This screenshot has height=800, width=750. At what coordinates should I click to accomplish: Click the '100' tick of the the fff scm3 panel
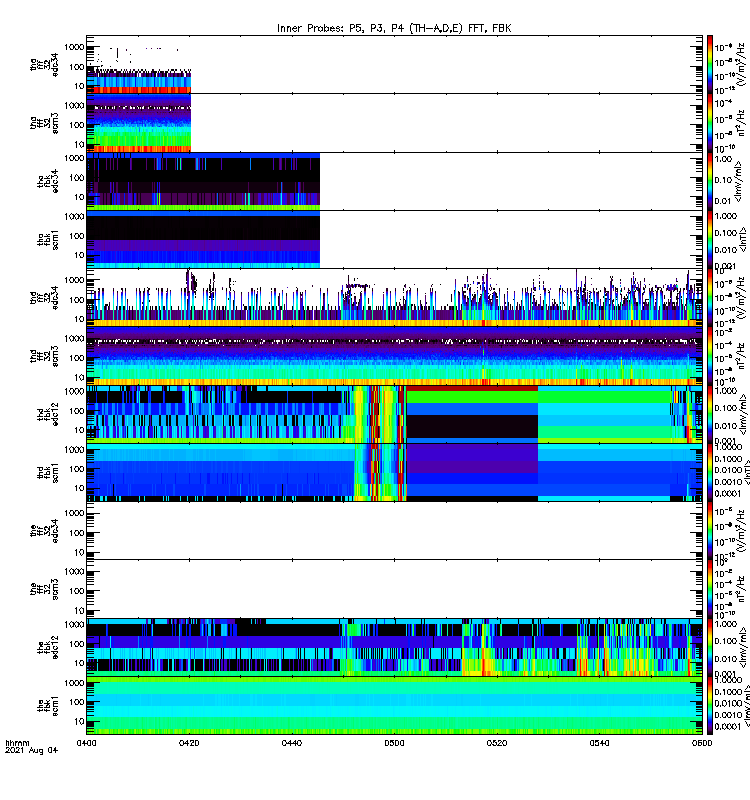click(77, 591)
